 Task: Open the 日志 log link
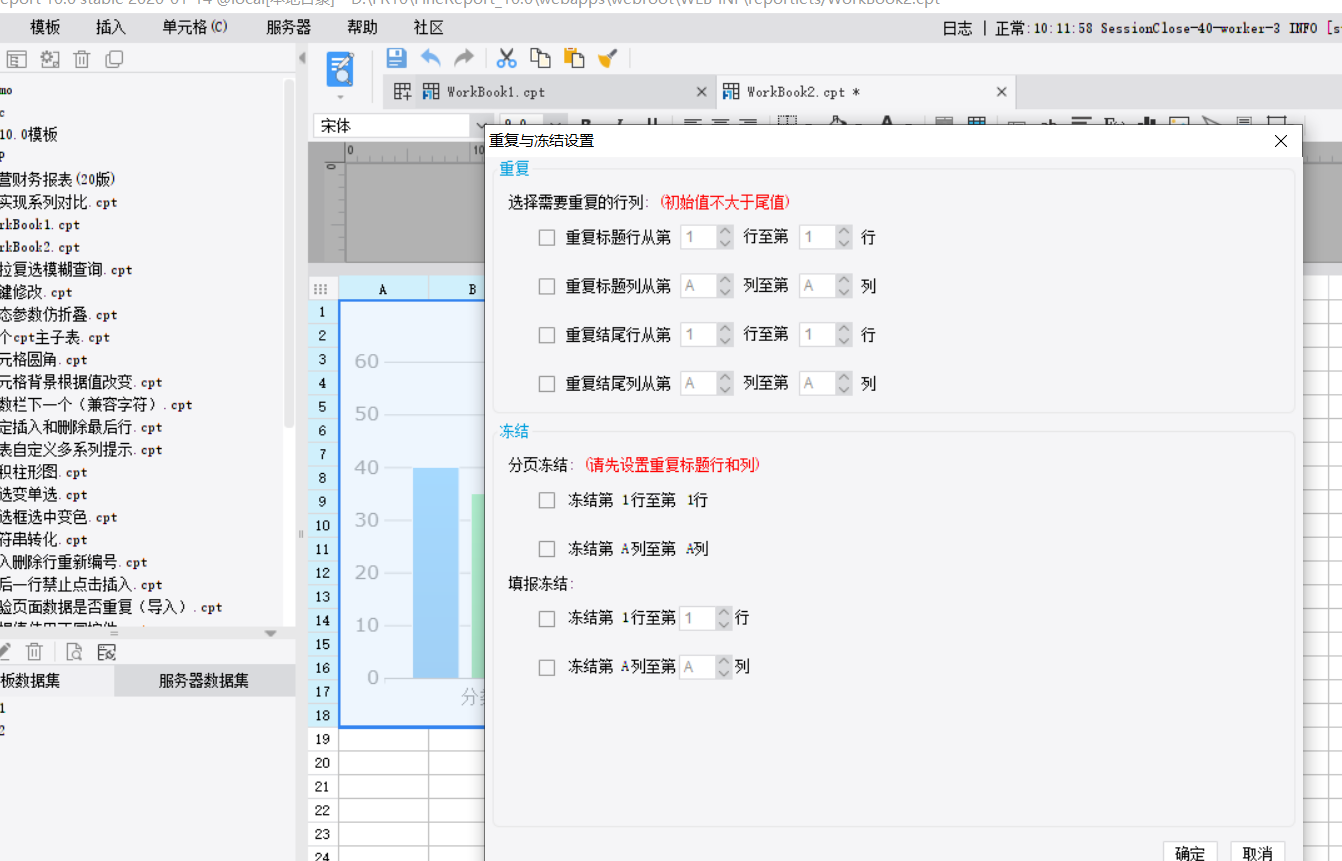pyautogui.click(x=957, y=28)
